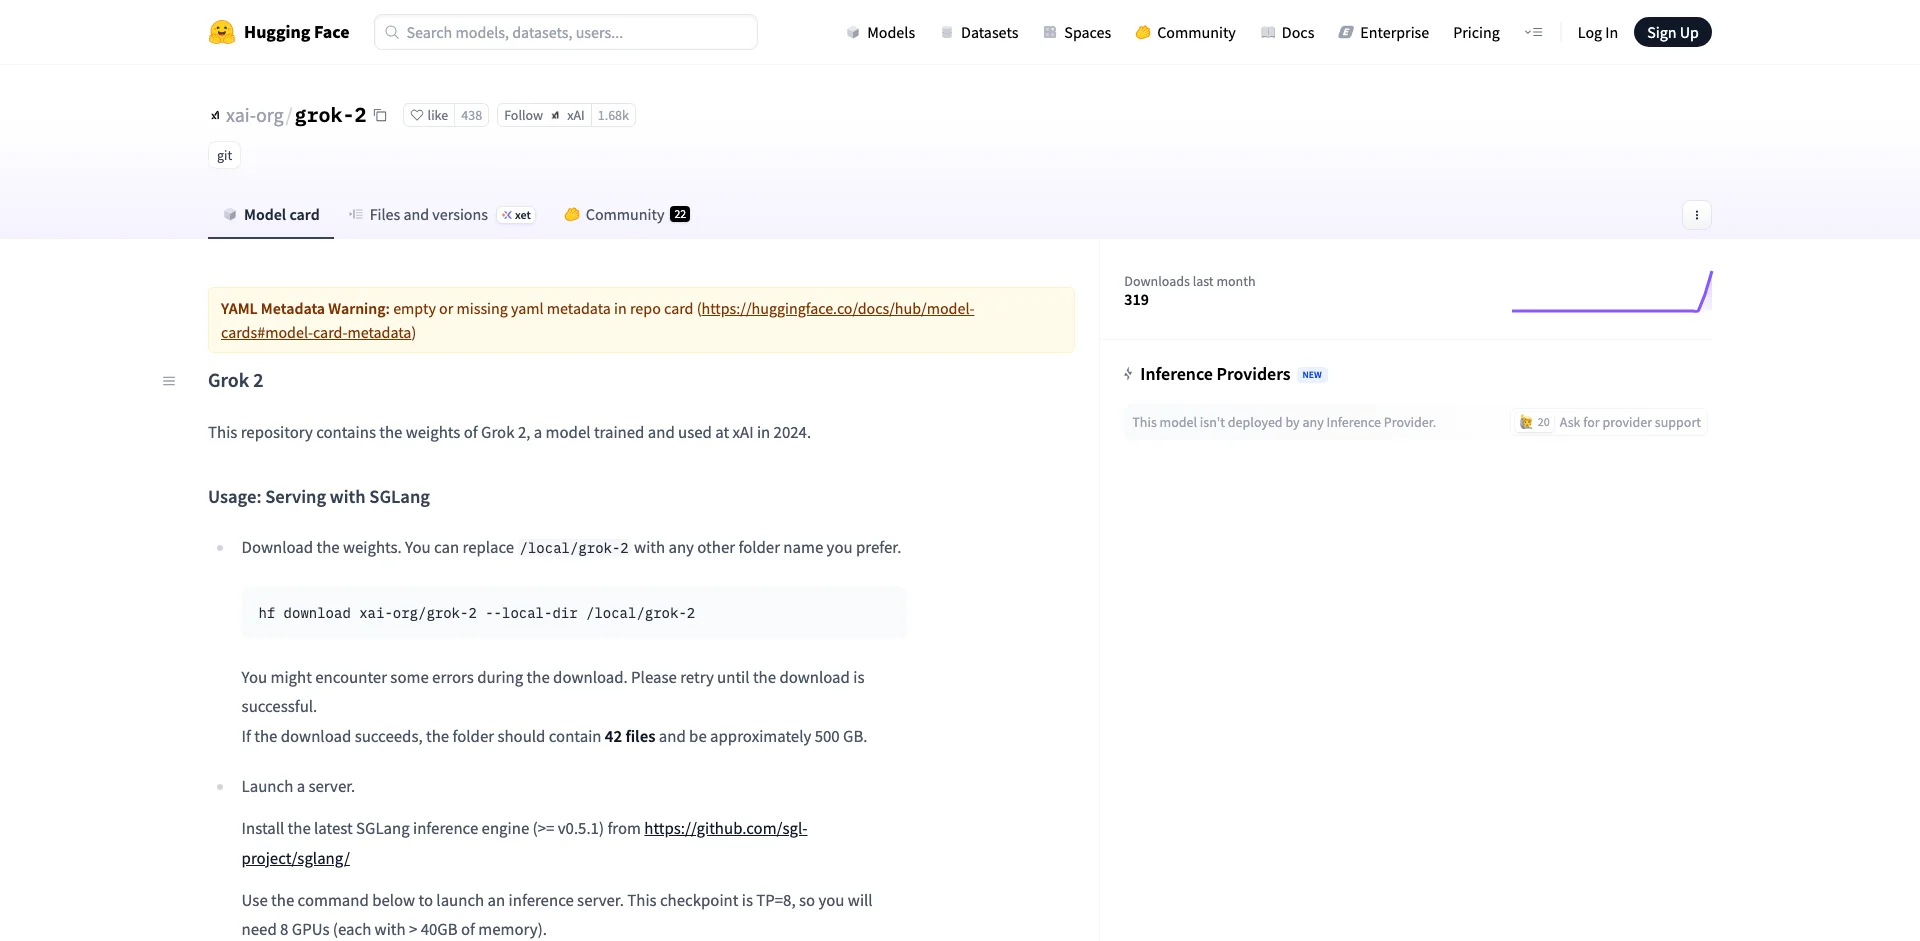
Task: Follow the sgl-project/sglang GitHub link
Action: (724, 828)
